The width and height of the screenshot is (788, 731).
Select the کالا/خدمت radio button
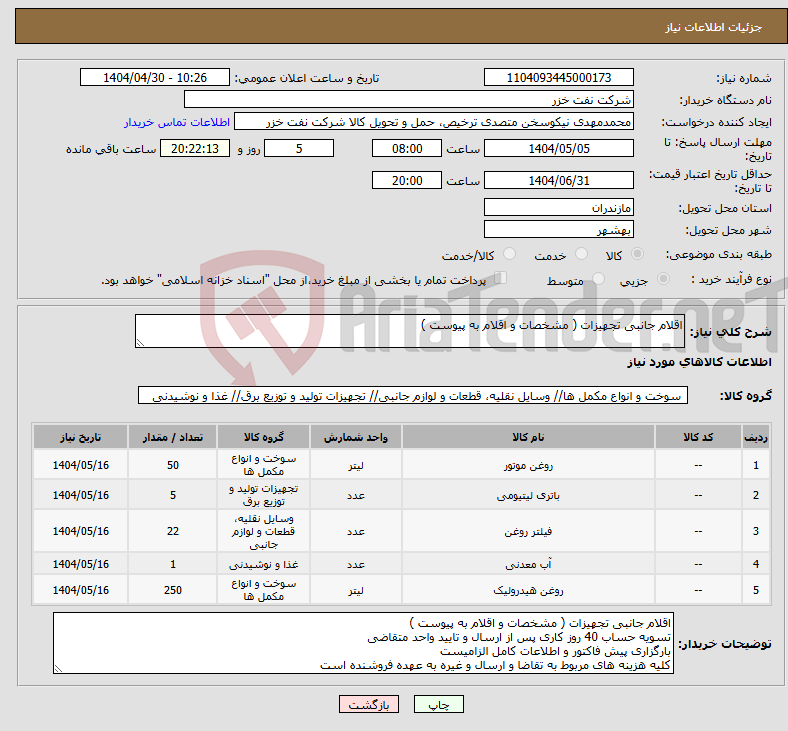510,254
